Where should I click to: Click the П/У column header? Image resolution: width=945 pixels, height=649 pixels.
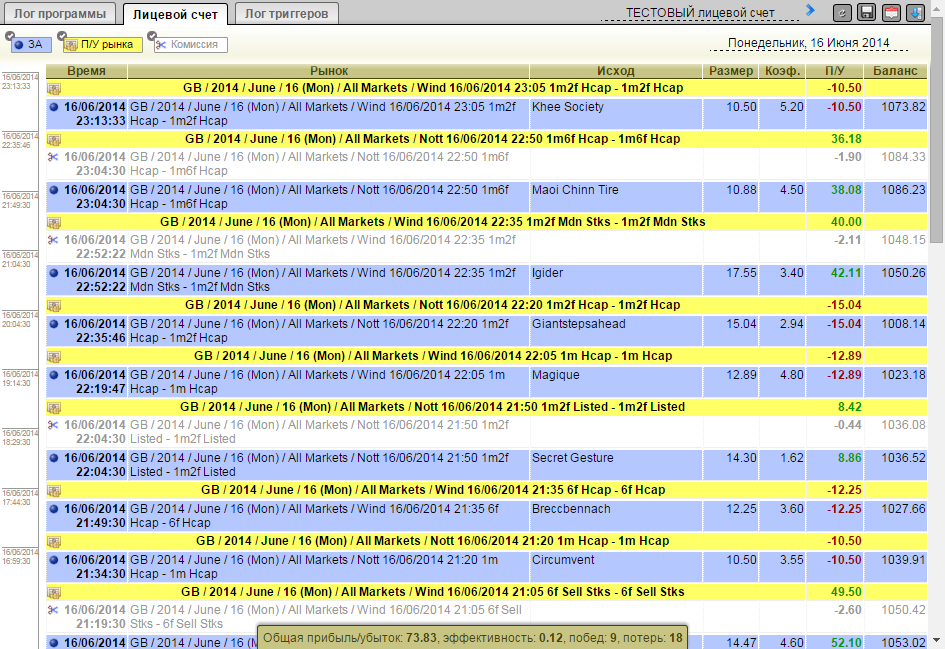point(834,71)
